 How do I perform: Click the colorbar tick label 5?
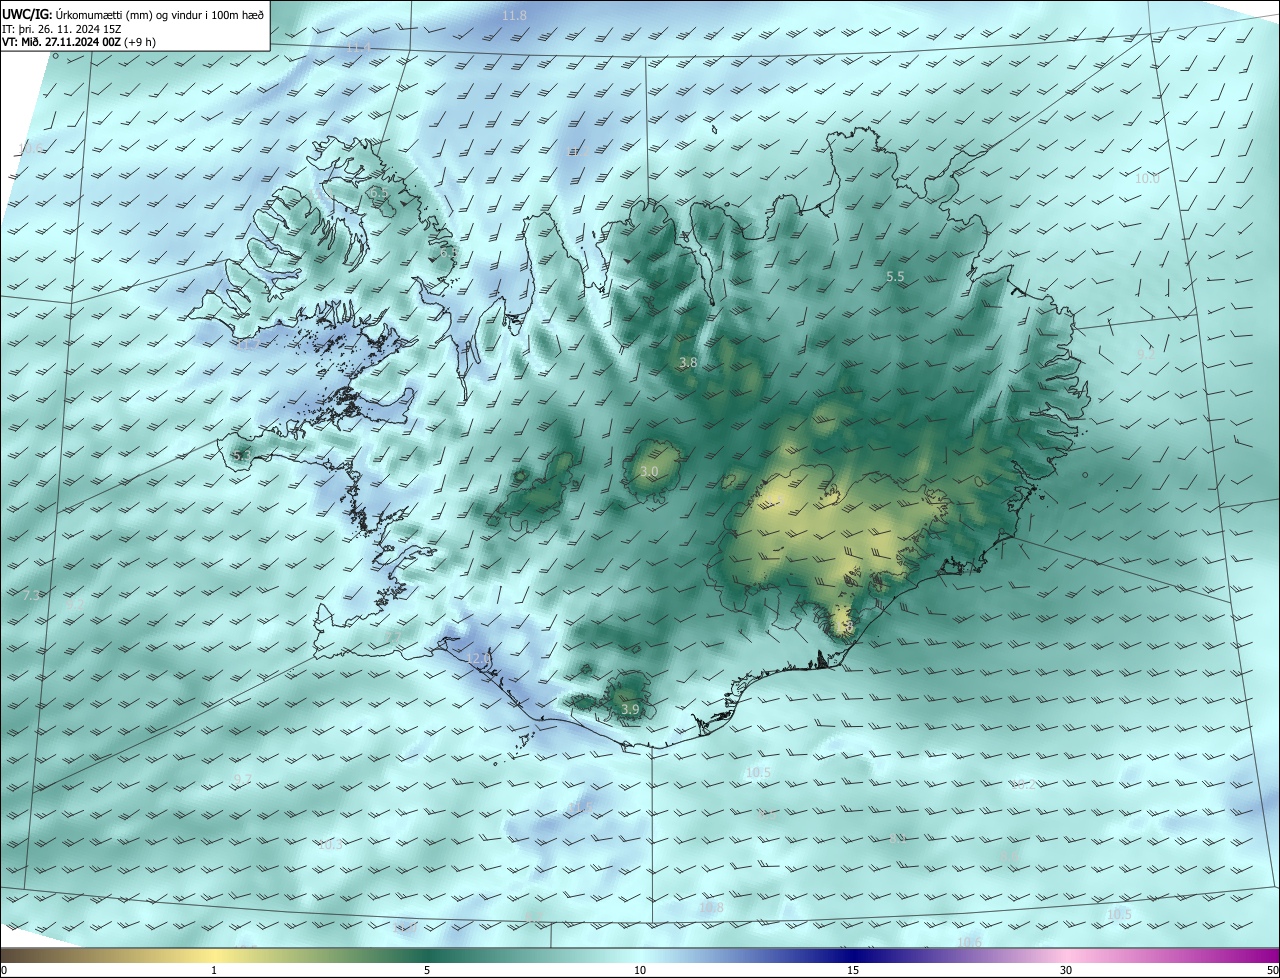[x=427, y=970]
